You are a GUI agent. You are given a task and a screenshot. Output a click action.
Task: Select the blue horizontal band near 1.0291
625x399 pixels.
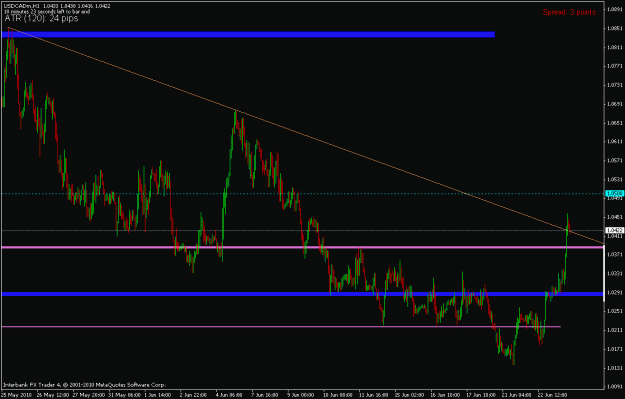pyautogui.click(x=303, y=294)
